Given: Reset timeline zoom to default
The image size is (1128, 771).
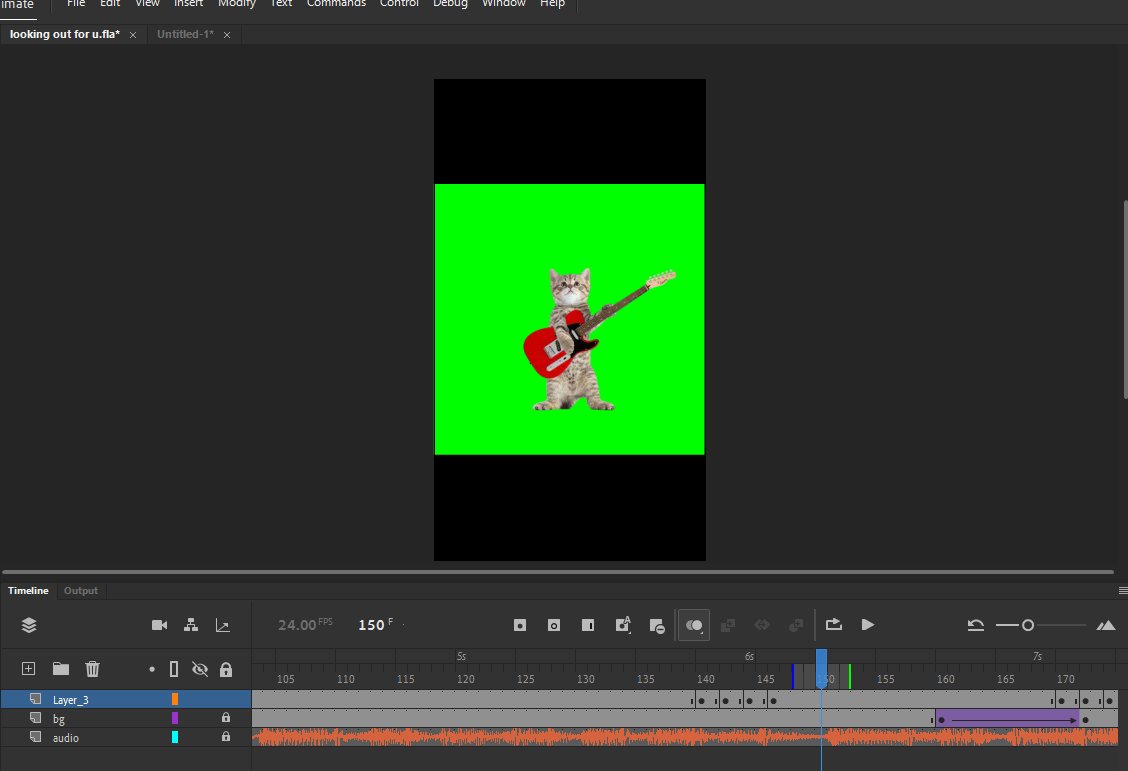Looking at the screenshot, I should 975,625.
